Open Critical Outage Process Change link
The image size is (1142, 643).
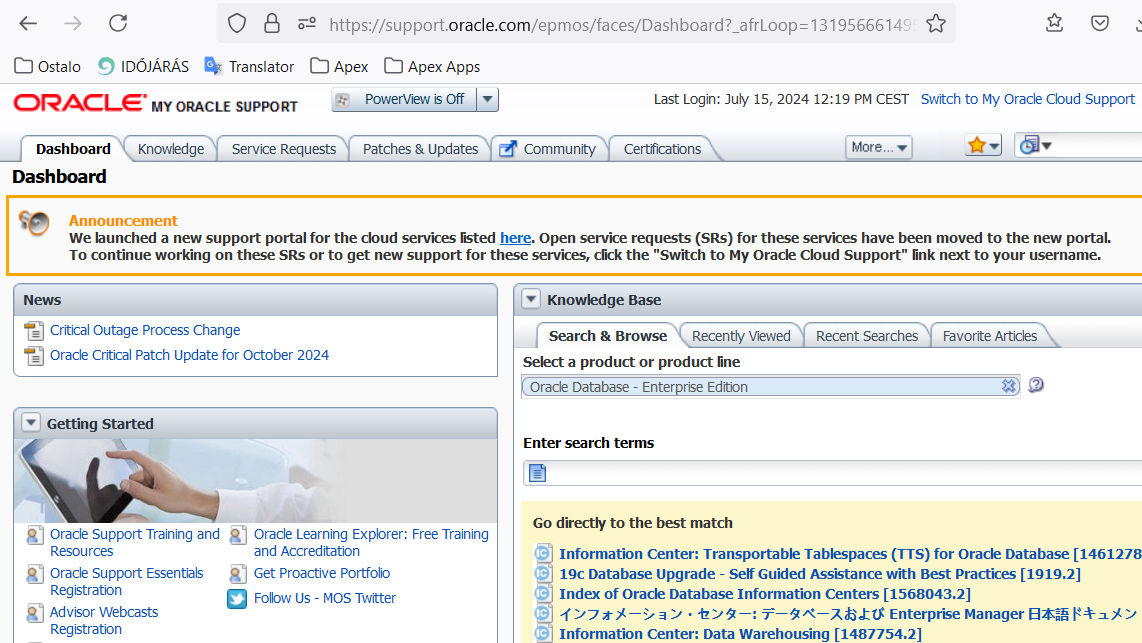click(x=145, y=330)
